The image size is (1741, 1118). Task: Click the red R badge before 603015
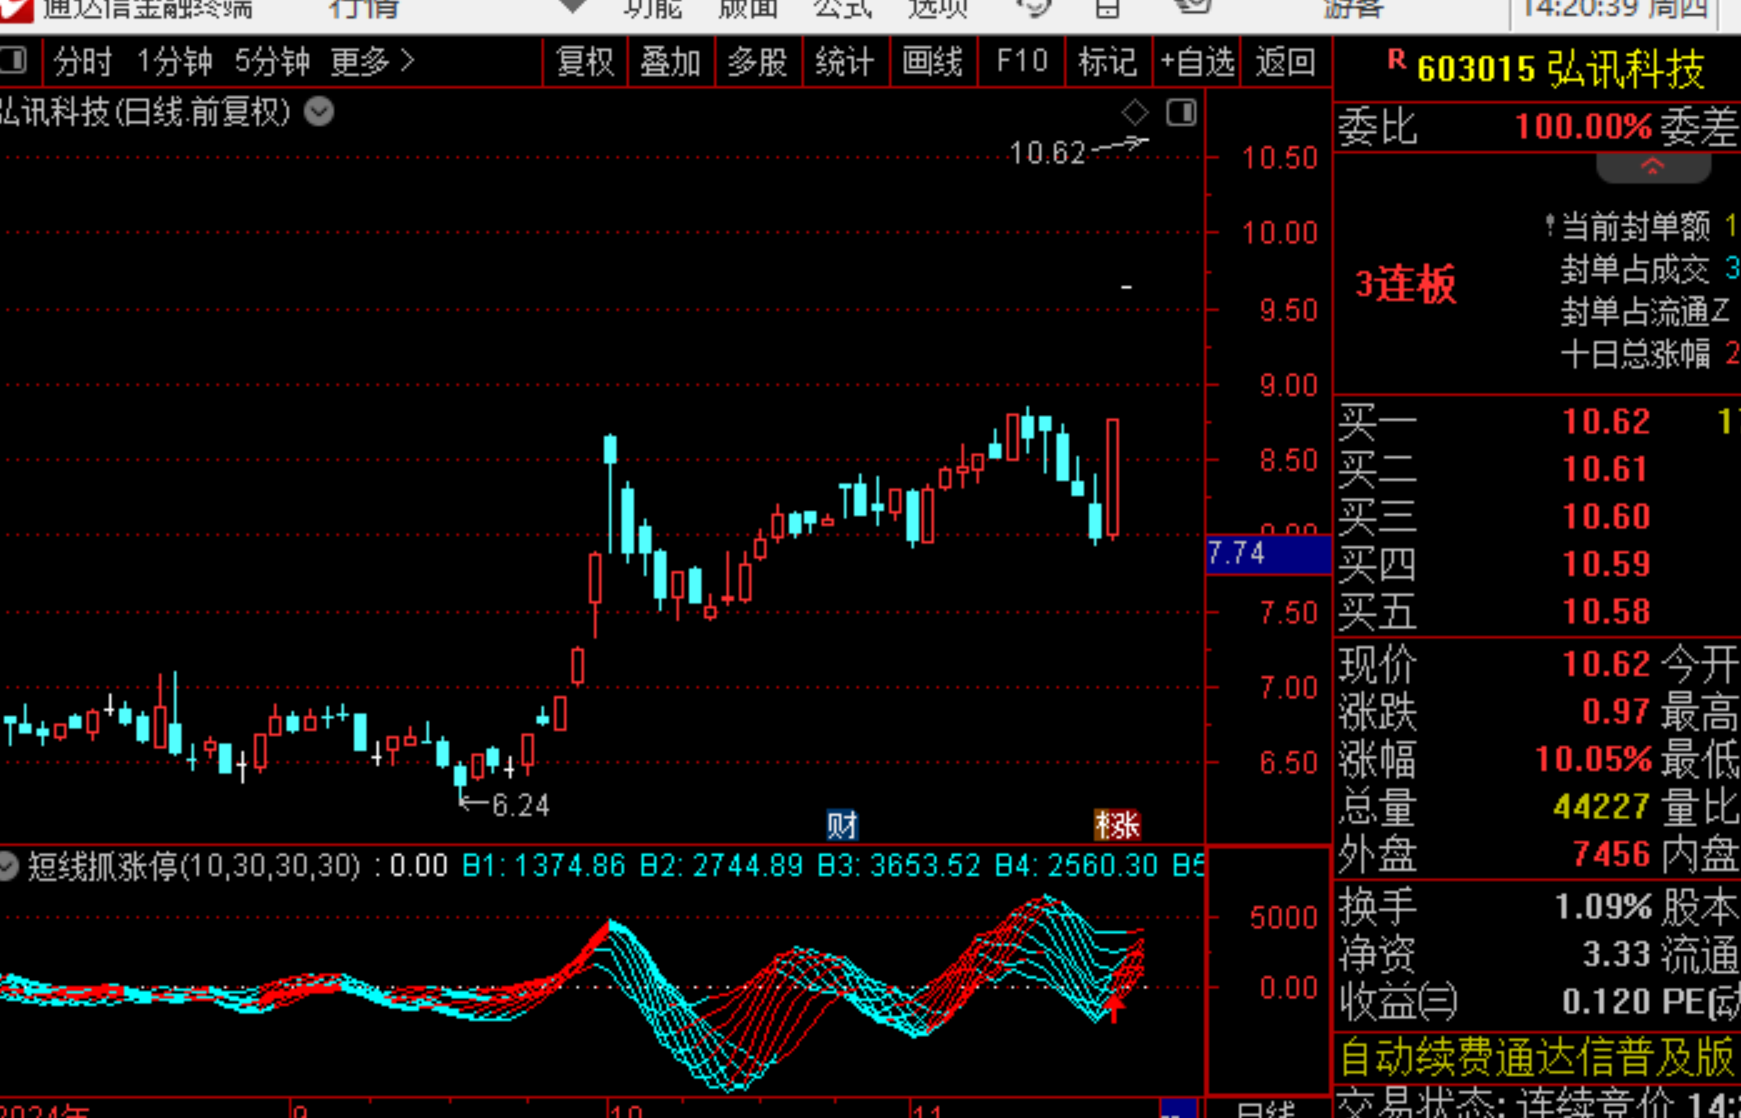pyautogui.click(x=1397, y=61)
